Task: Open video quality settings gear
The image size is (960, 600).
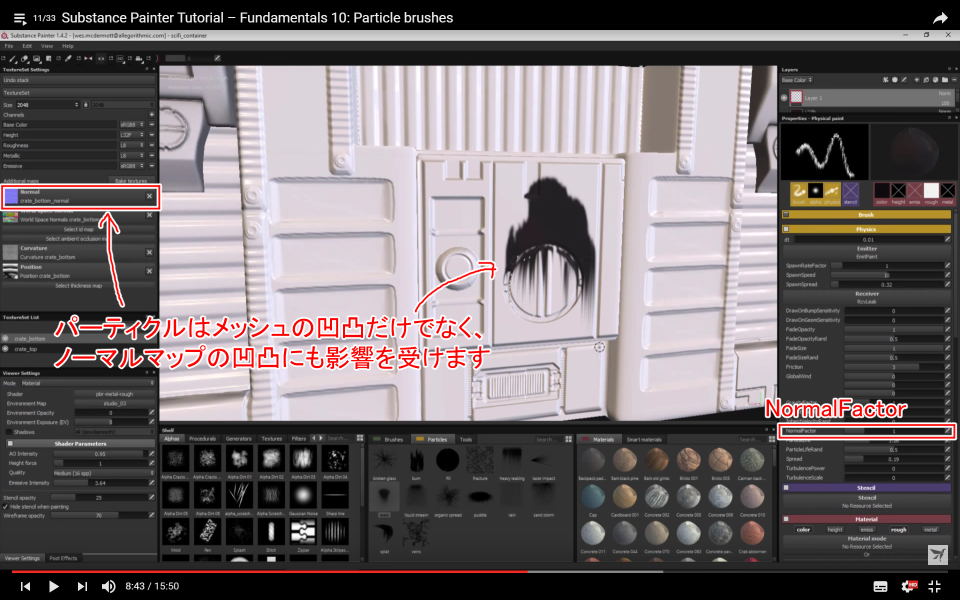Action: pyautogui.click(x=909, y=587)
